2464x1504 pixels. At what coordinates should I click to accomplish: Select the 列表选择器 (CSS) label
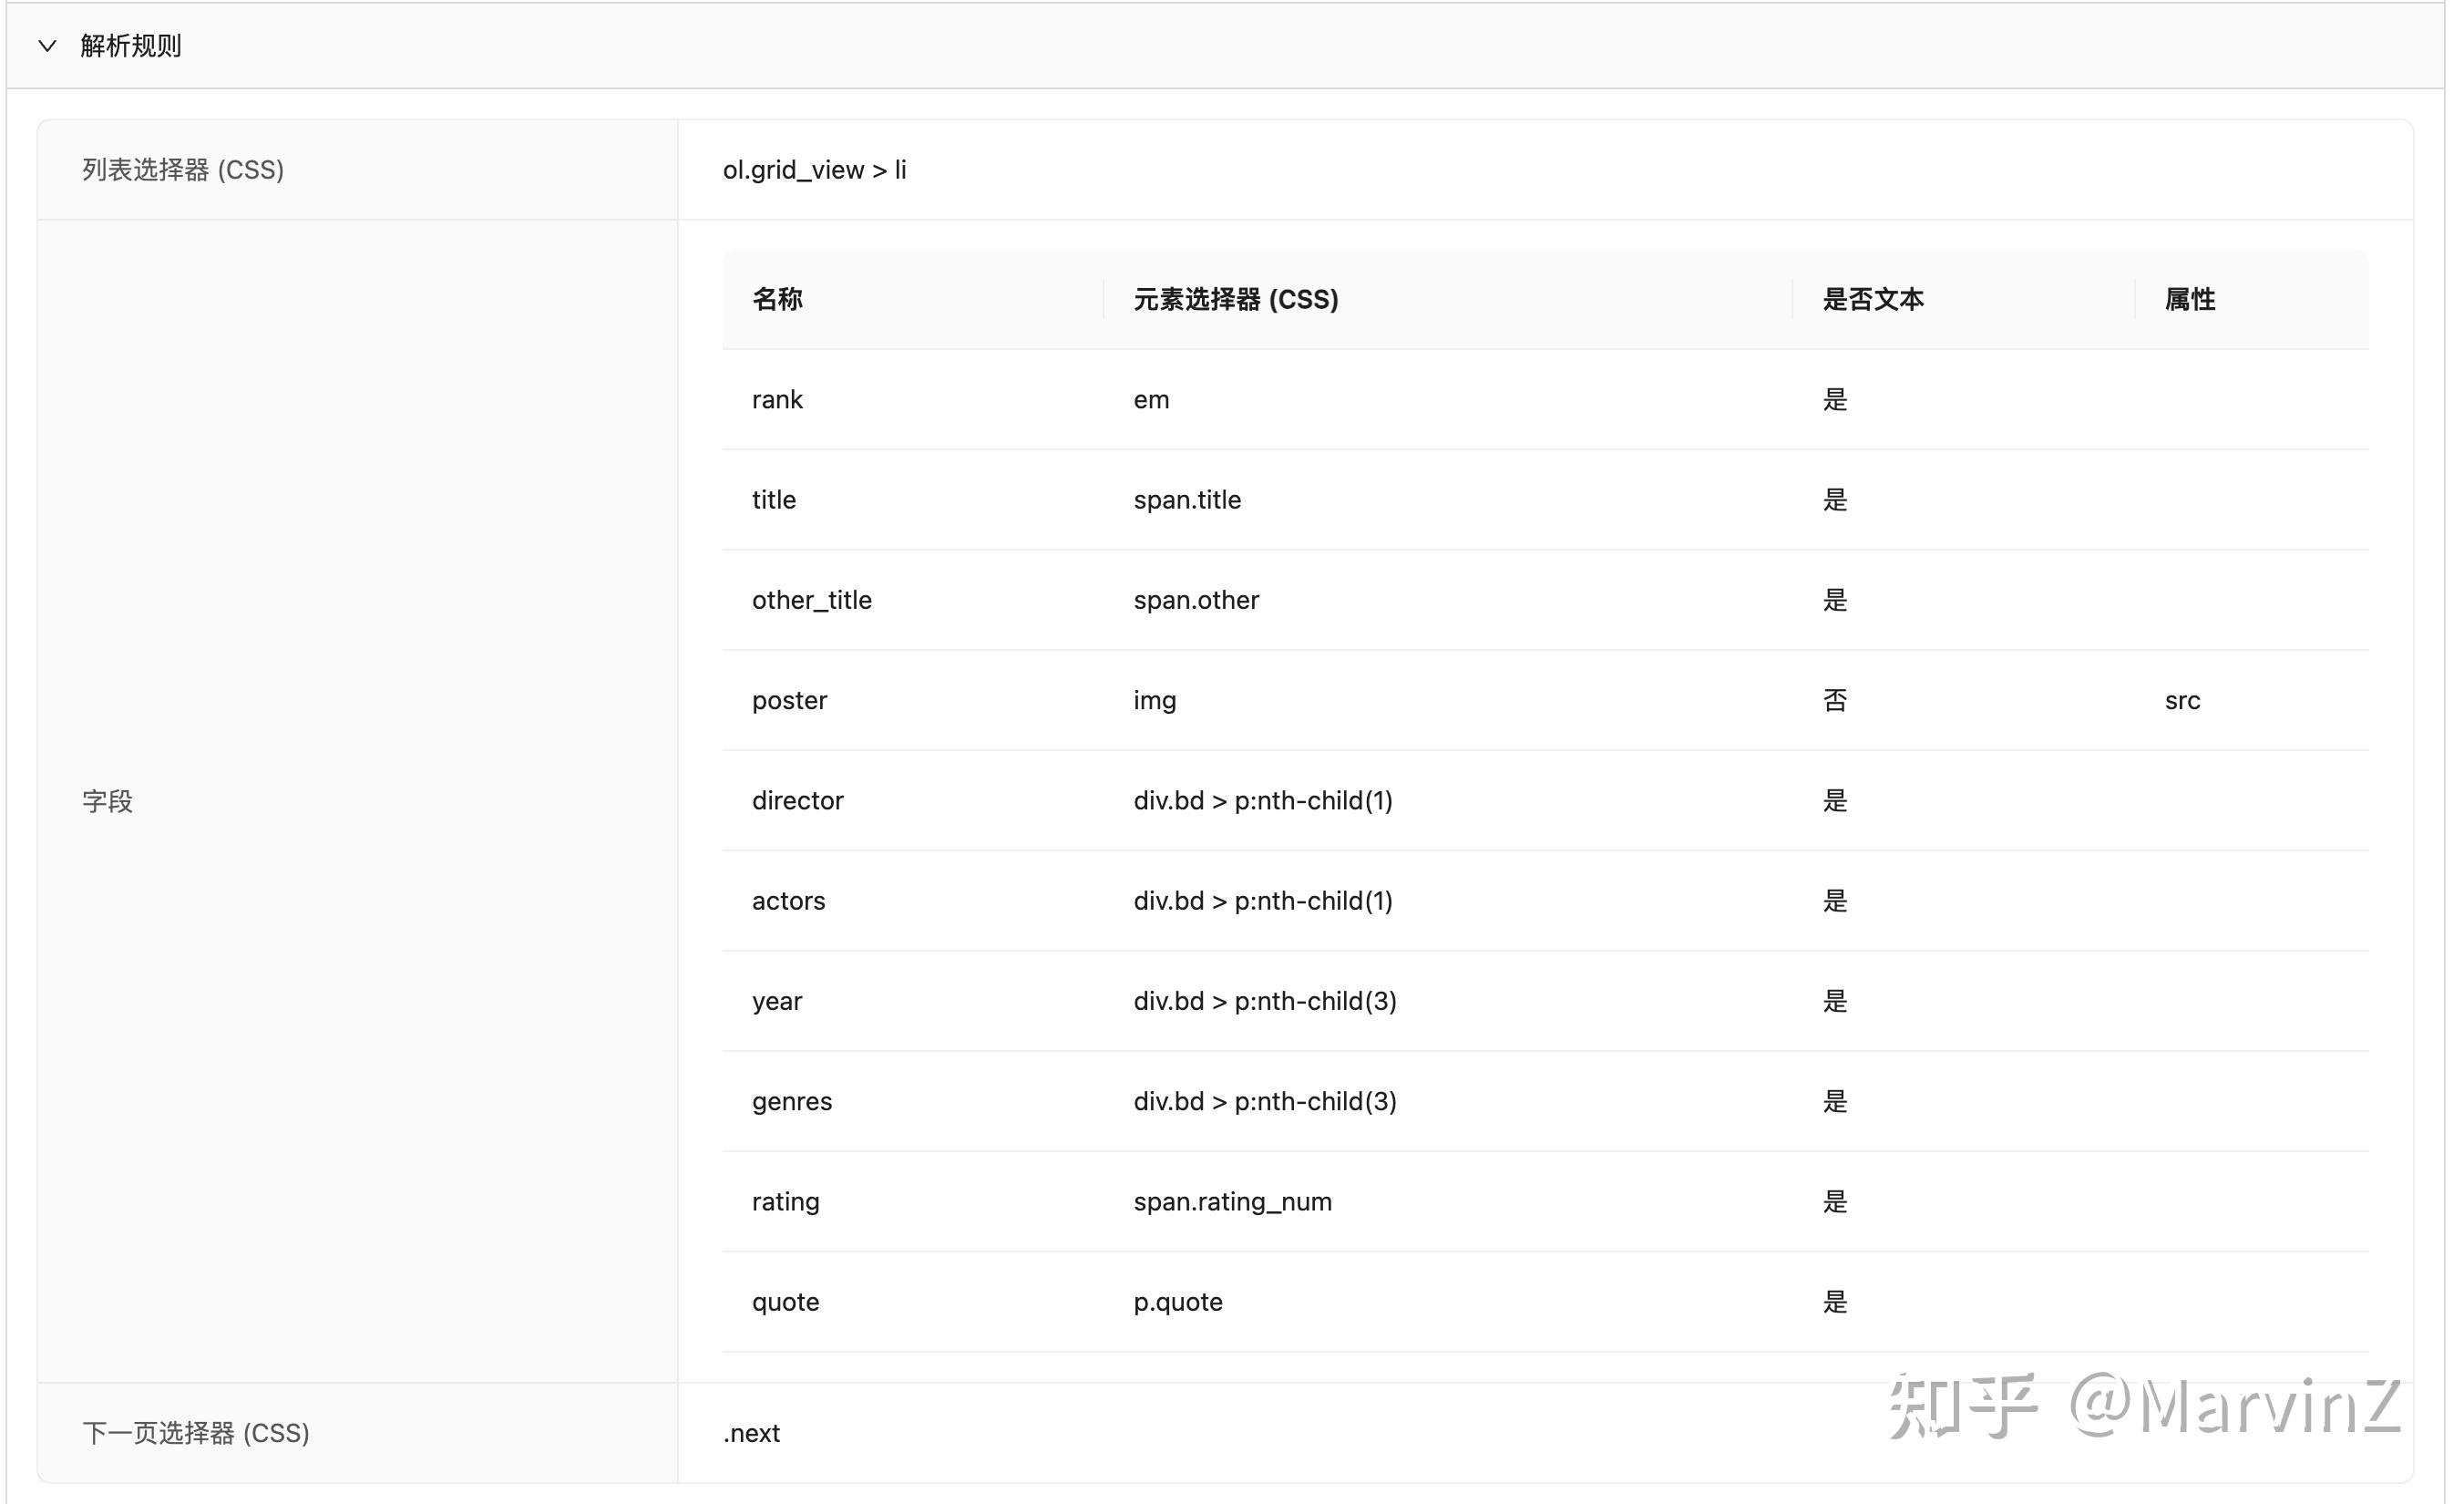pyautogui.click(x=183, y=170)
